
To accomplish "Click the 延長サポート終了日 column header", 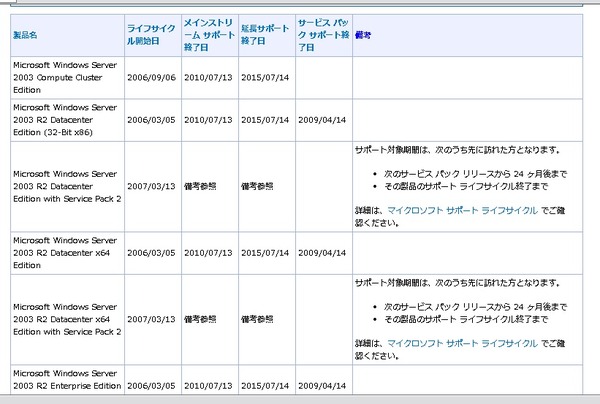I will click(265, 34).
